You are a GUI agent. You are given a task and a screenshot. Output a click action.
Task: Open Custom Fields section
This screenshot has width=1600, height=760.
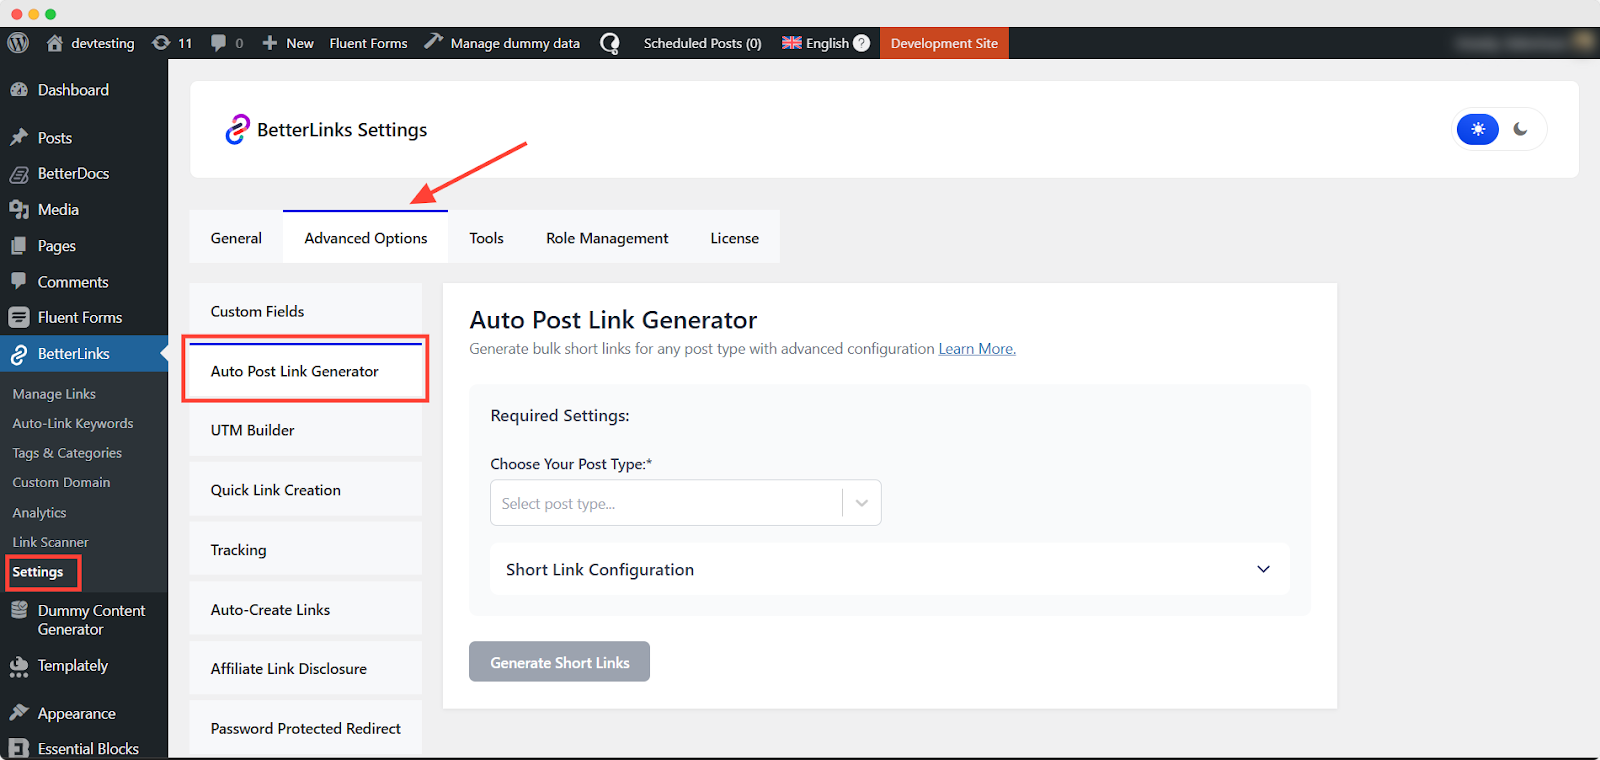click(306, 311)
